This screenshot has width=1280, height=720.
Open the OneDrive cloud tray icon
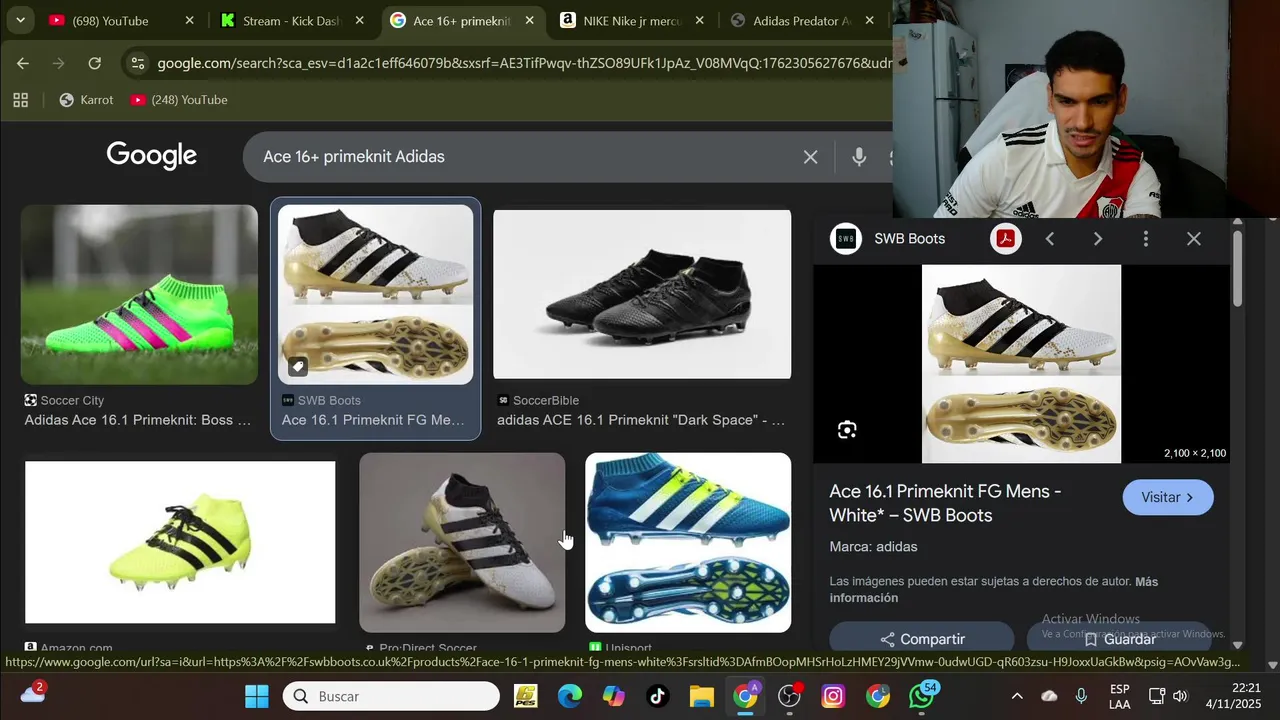pos(1049,696)
